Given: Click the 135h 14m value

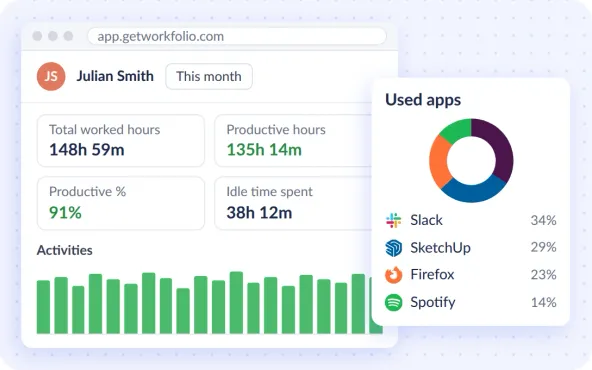Looking at the screenshot, I should 264,150.
